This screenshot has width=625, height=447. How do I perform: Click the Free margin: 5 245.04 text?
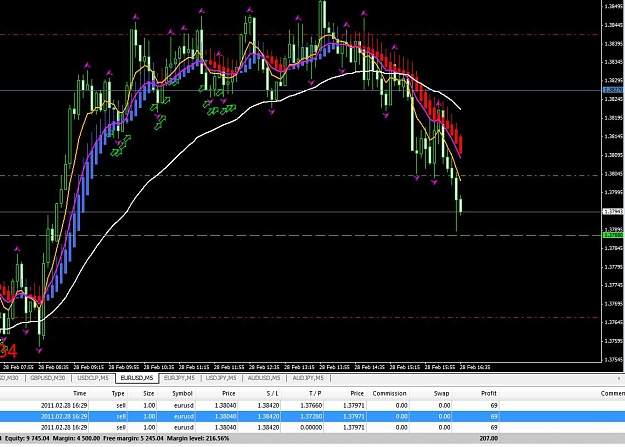pyautogui.click(x=133, y=438)
